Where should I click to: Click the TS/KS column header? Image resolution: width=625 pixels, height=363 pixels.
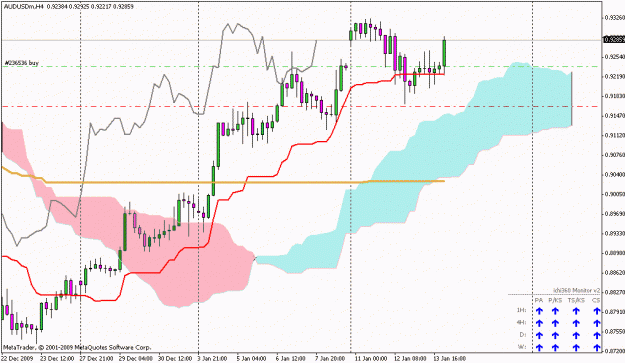(576, 300)
